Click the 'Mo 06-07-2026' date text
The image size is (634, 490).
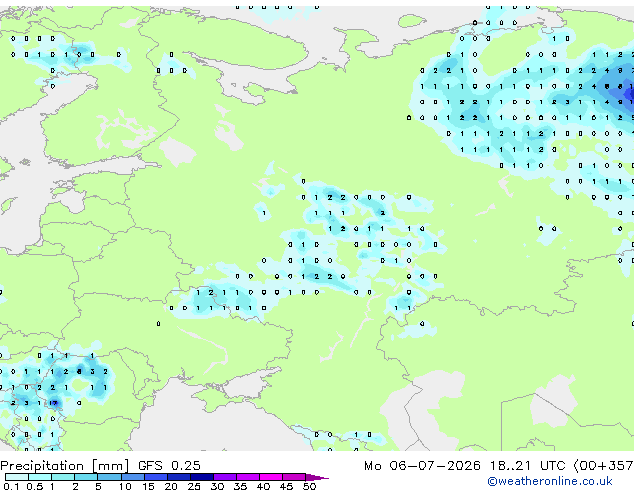pyautogui.click(x=422, y=466)
